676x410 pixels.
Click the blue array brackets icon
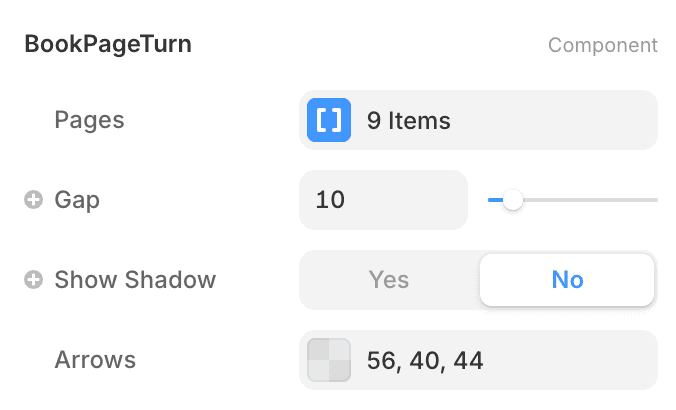point(329,120)
